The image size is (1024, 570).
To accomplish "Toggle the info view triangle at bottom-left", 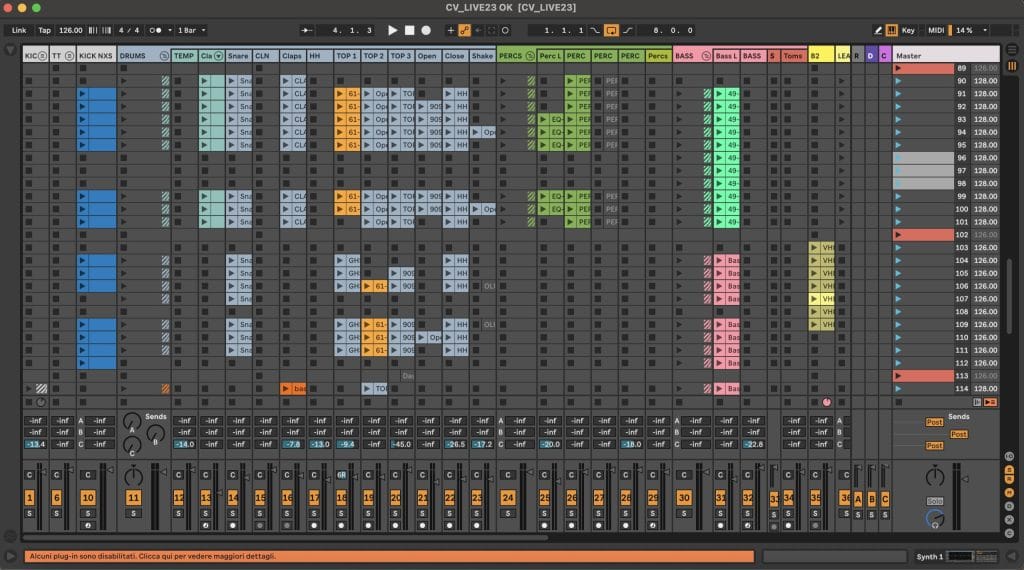I will point(10,556).
